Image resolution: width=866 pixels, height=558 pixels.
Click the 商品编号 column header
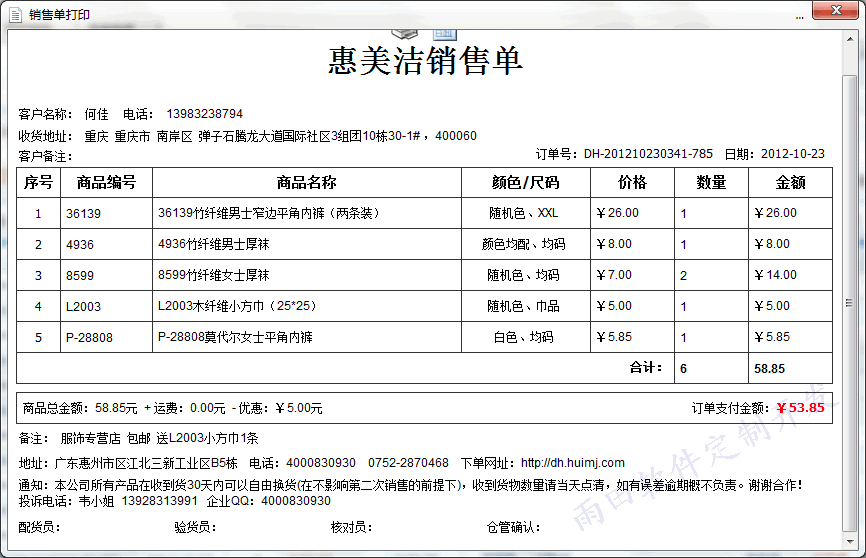pos(106,182)
